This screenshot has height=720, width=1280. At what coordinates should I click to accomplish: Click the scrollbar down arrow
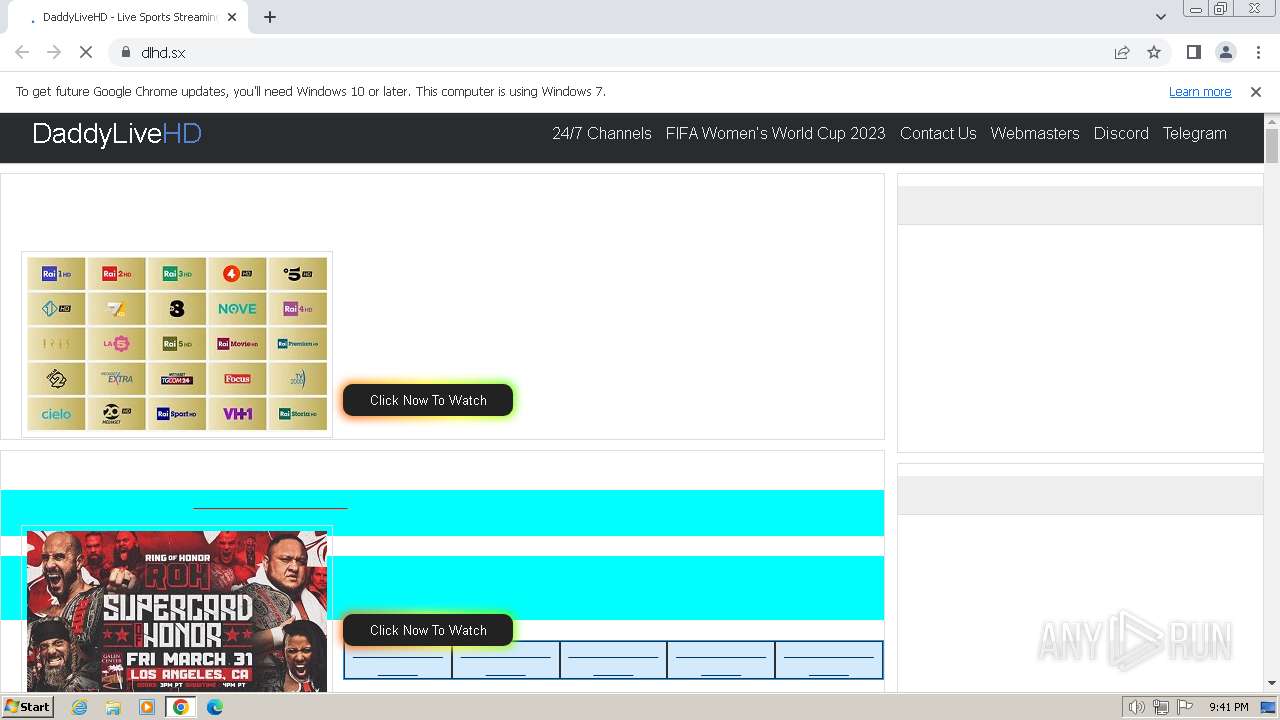click(x=1272, y=684)
